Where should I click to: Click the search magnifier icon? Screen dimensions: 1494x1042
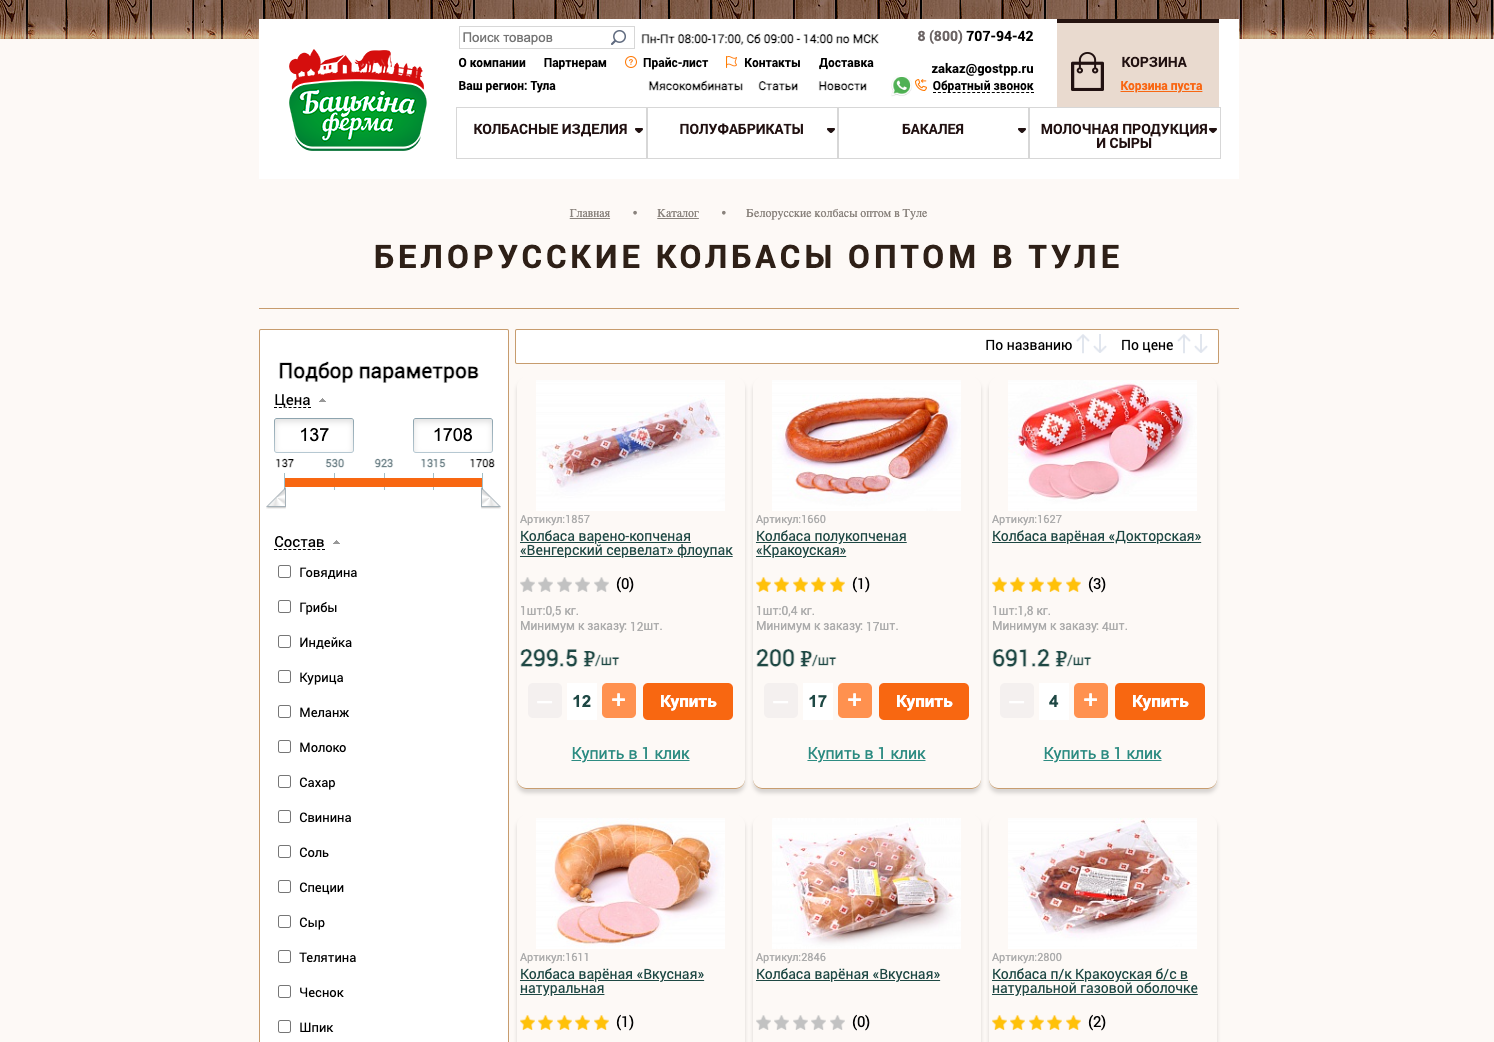[618, 37]
